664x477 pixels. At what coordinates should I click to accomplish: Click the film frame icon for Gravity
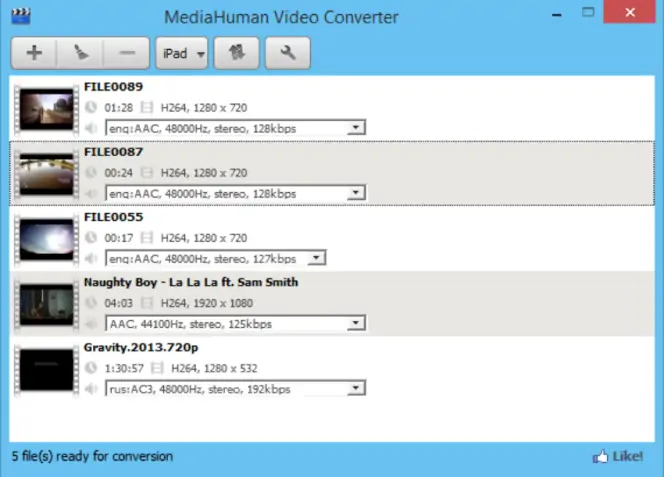point(157,368)
